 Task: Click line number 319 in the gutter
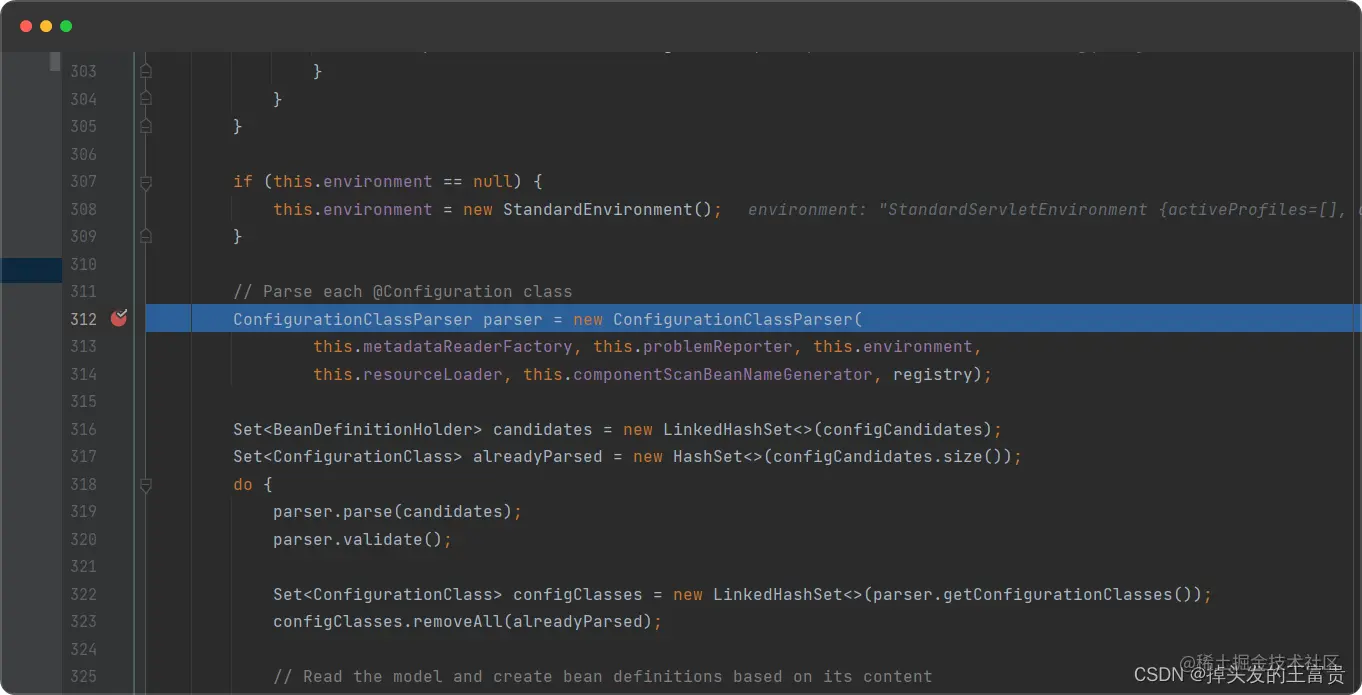pos(83,511)
